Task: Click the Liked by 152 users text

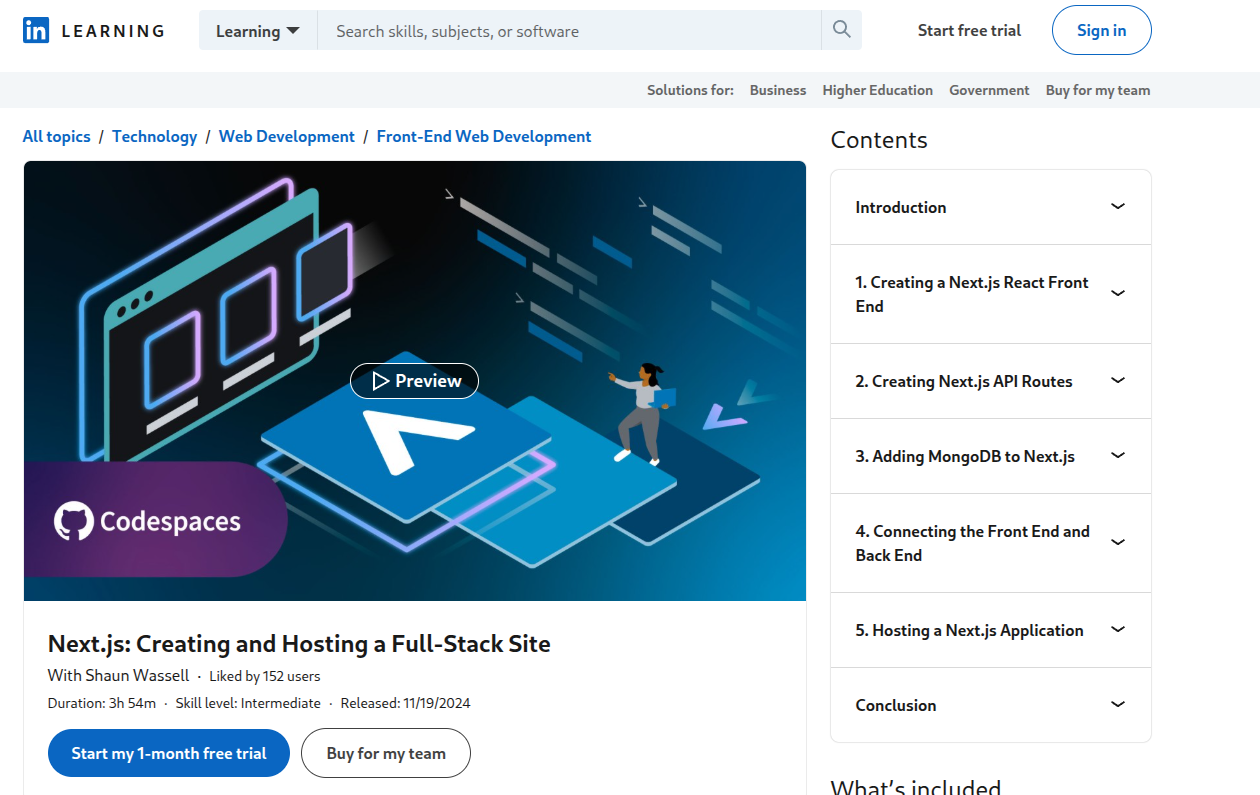Action: coord(265,676)
